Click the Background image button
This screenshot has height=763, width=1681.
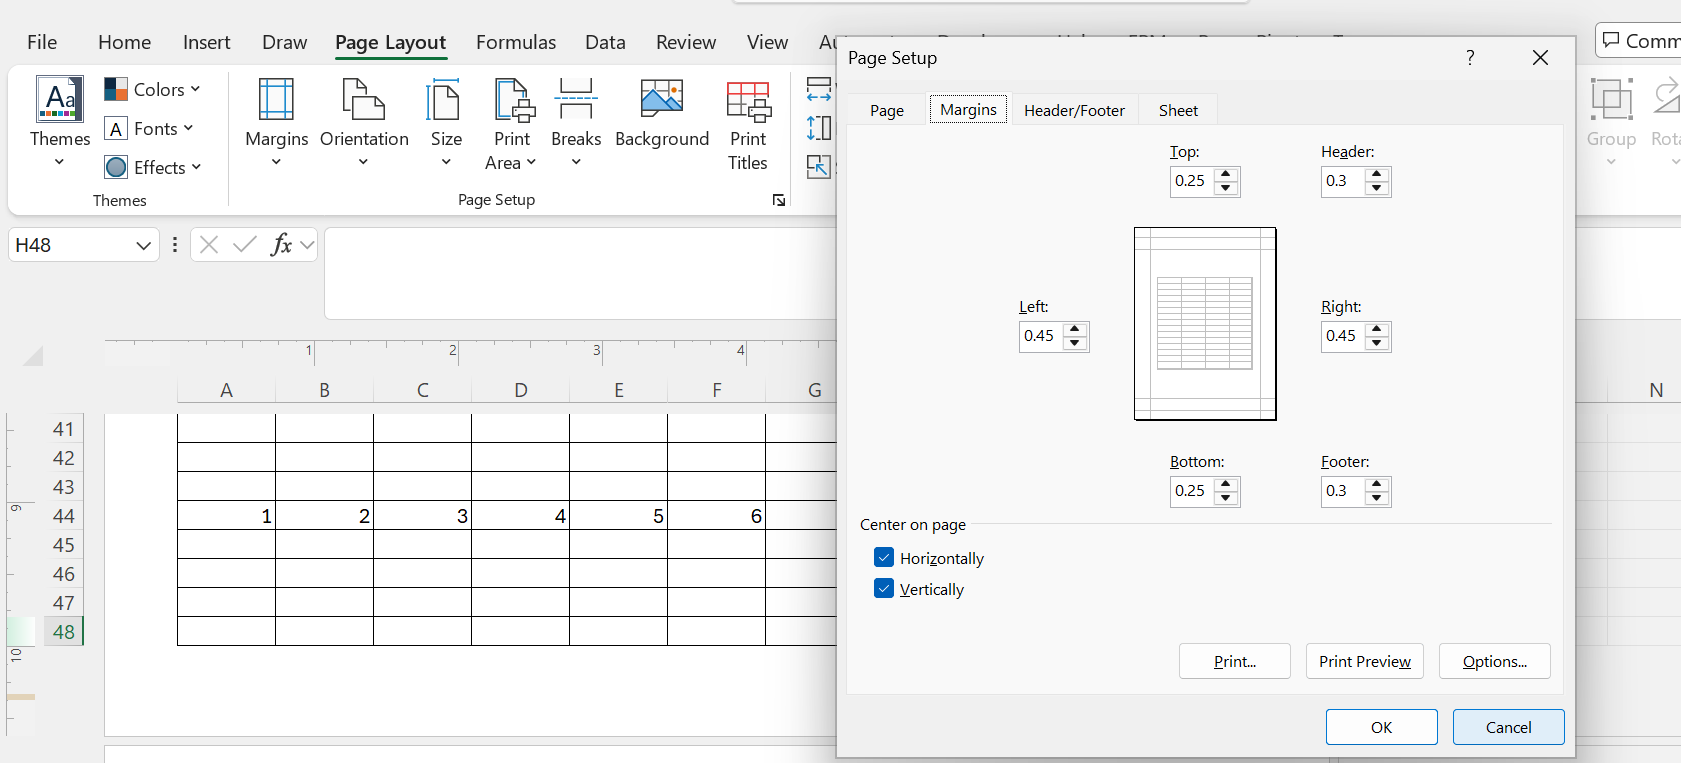[662, 115]
